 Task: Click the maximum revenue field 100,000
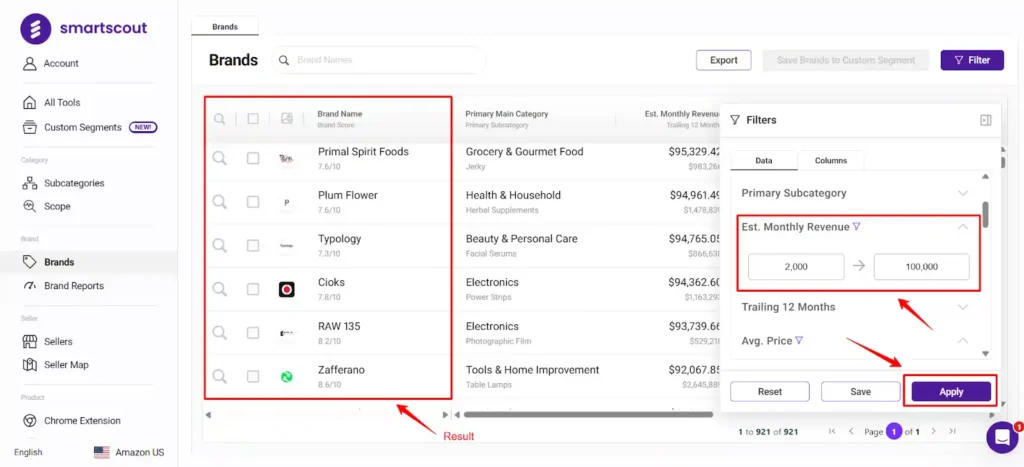pos(921,267)
